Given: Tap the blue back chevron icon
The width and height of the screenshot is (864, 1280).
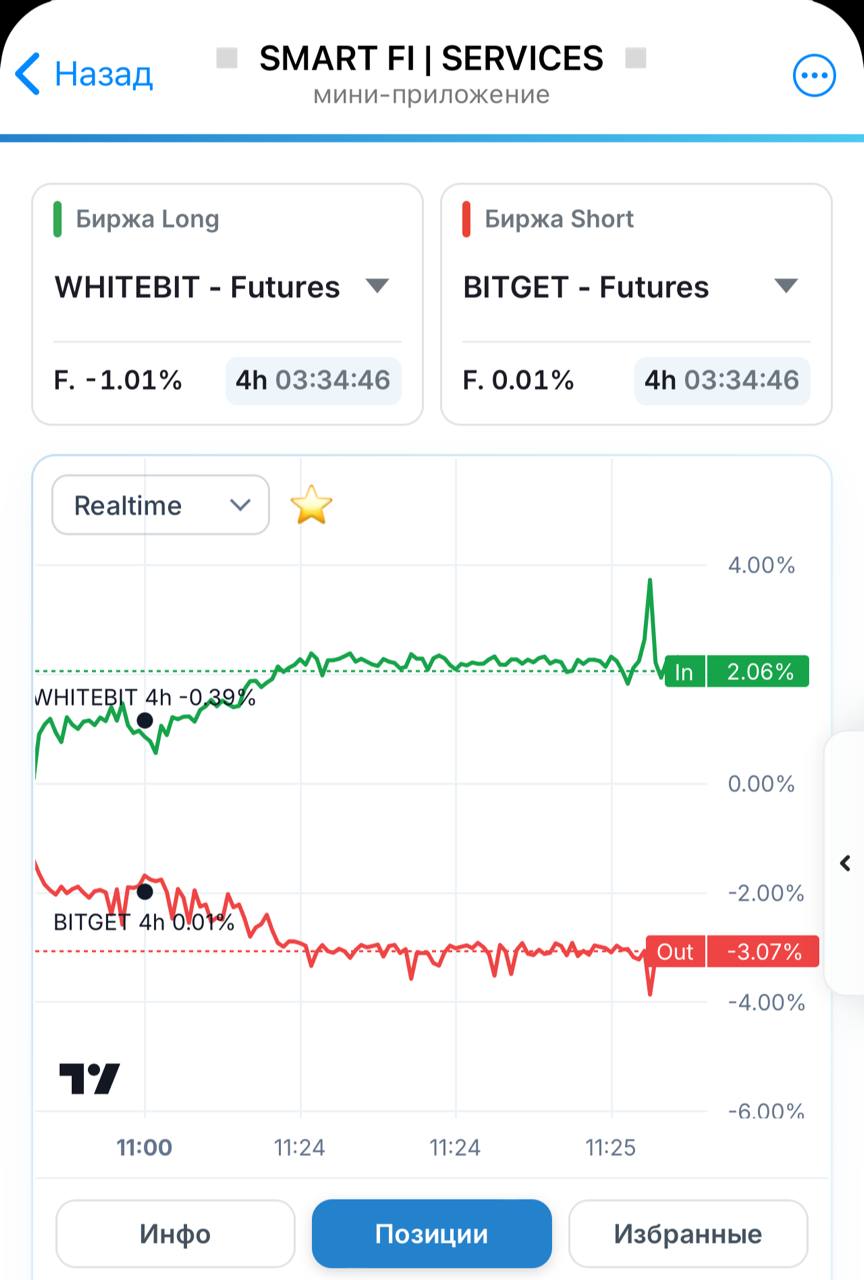Looking at the screenshot, I should point(27,74).
